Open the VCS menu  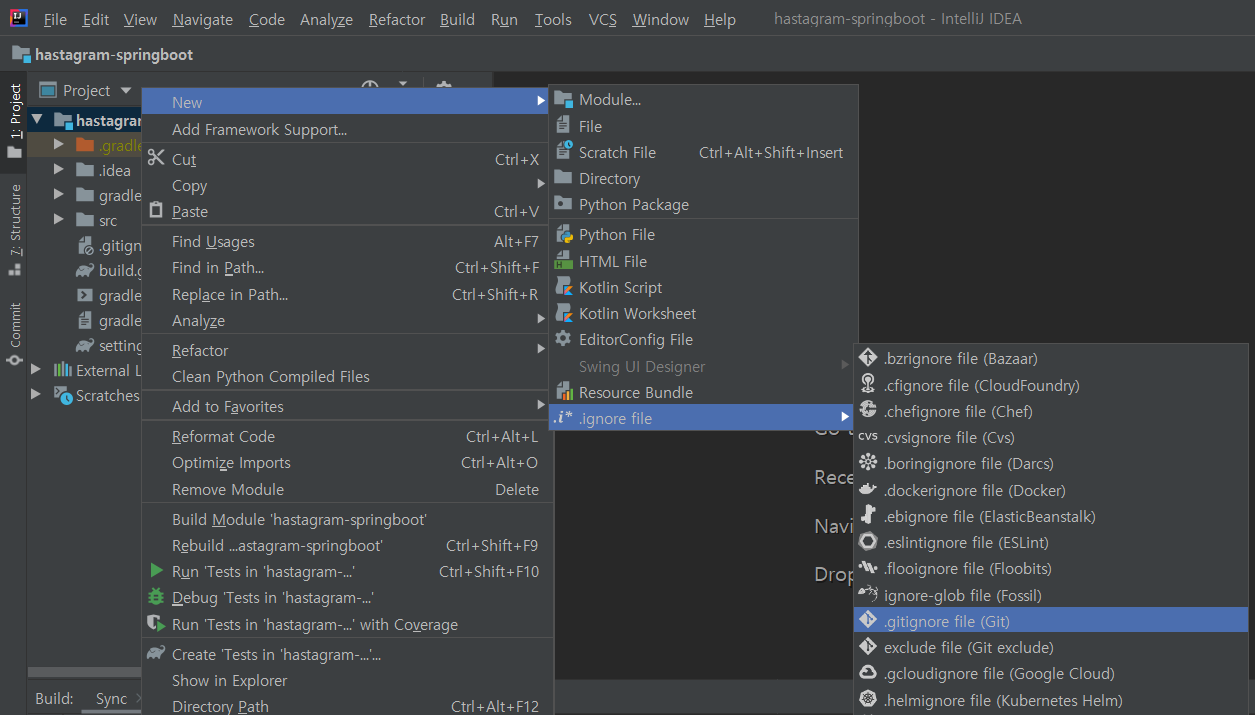[x=602, y=19]
